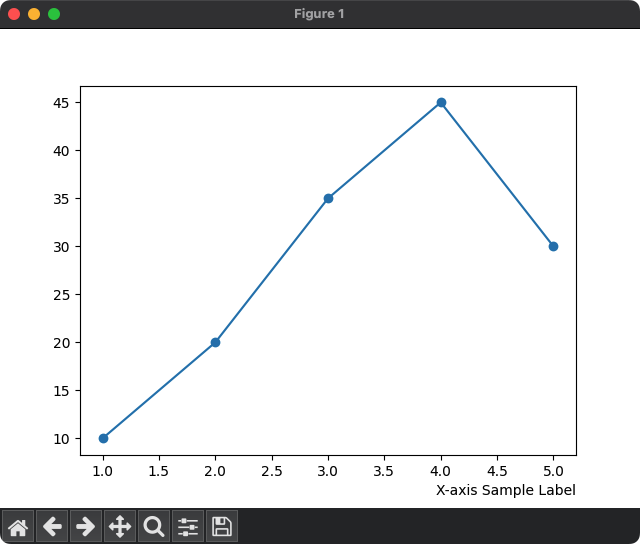This screenshot has height=544, width=640.
Task: Save the figure with the floppy icon
Action: tap(222, 526)
